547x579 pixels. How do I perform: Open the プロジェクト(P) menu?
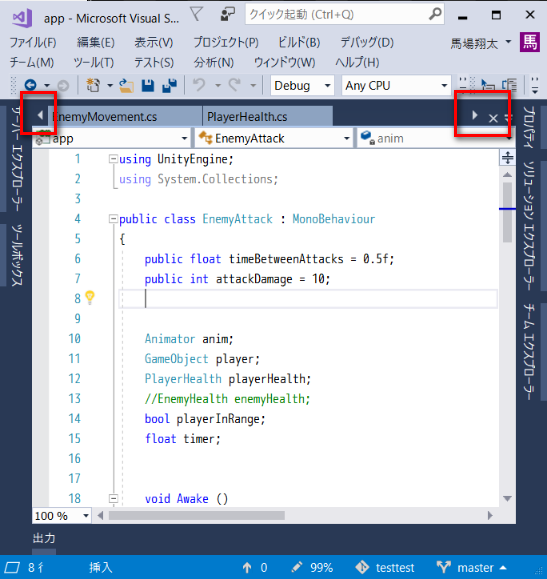[x=226, y=42]
